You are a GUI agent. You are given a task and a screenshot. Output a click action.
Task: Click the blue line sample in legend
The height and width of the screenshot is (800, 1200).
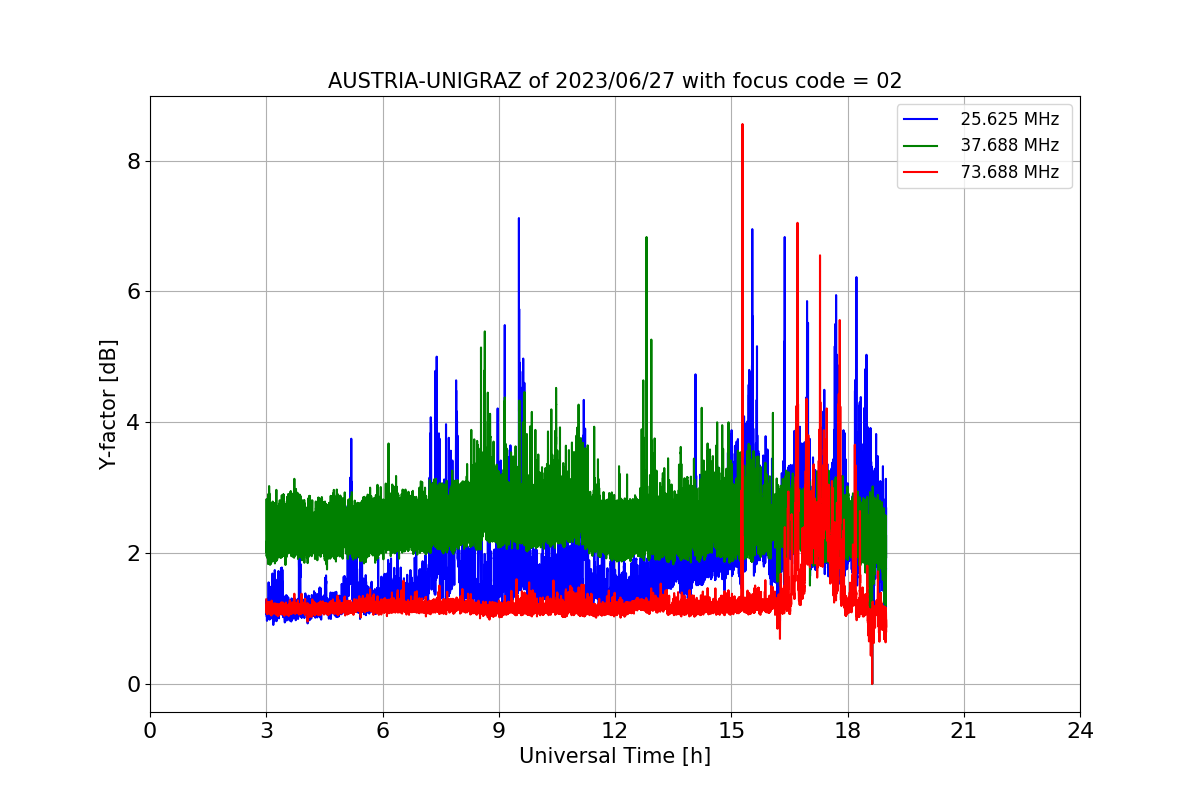click(x=921, y=119)
